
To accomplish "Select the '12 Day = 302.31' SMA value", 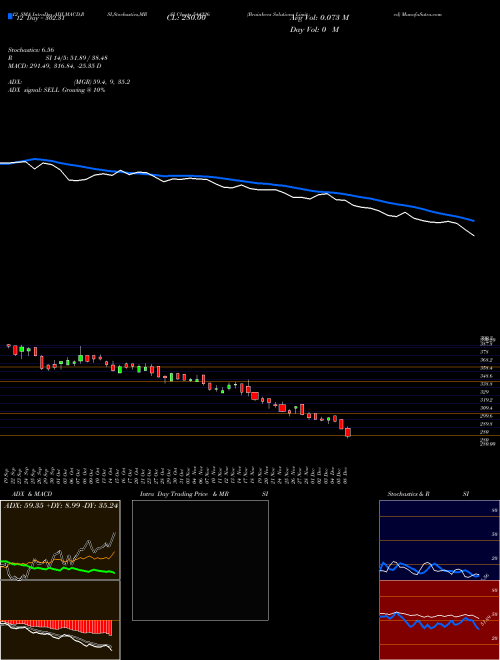I will (x=40, y=18).
